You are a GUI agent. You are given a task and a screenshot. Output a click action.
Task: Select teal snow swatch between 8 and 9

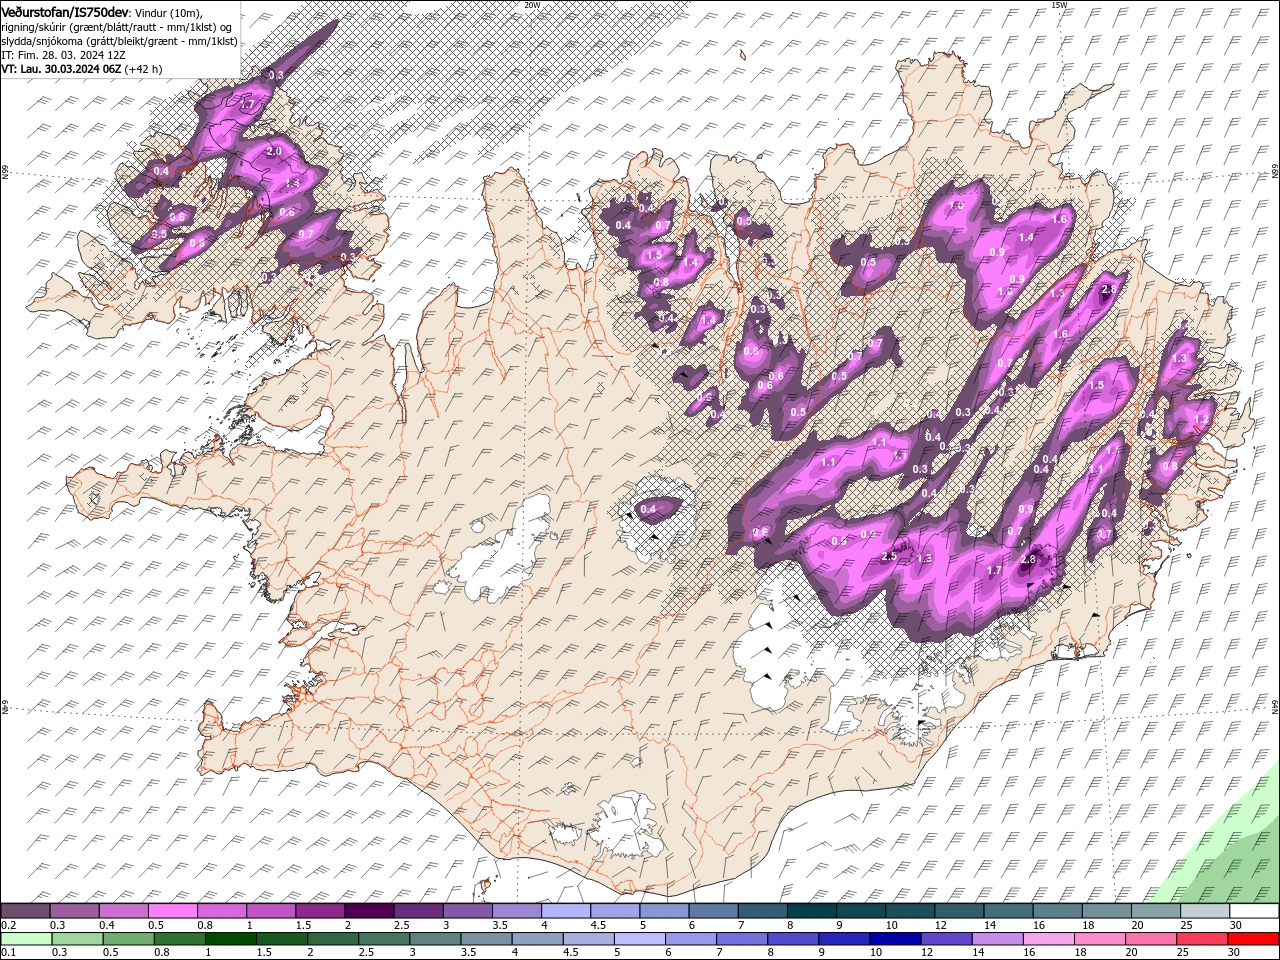click(x=812, y=911)
